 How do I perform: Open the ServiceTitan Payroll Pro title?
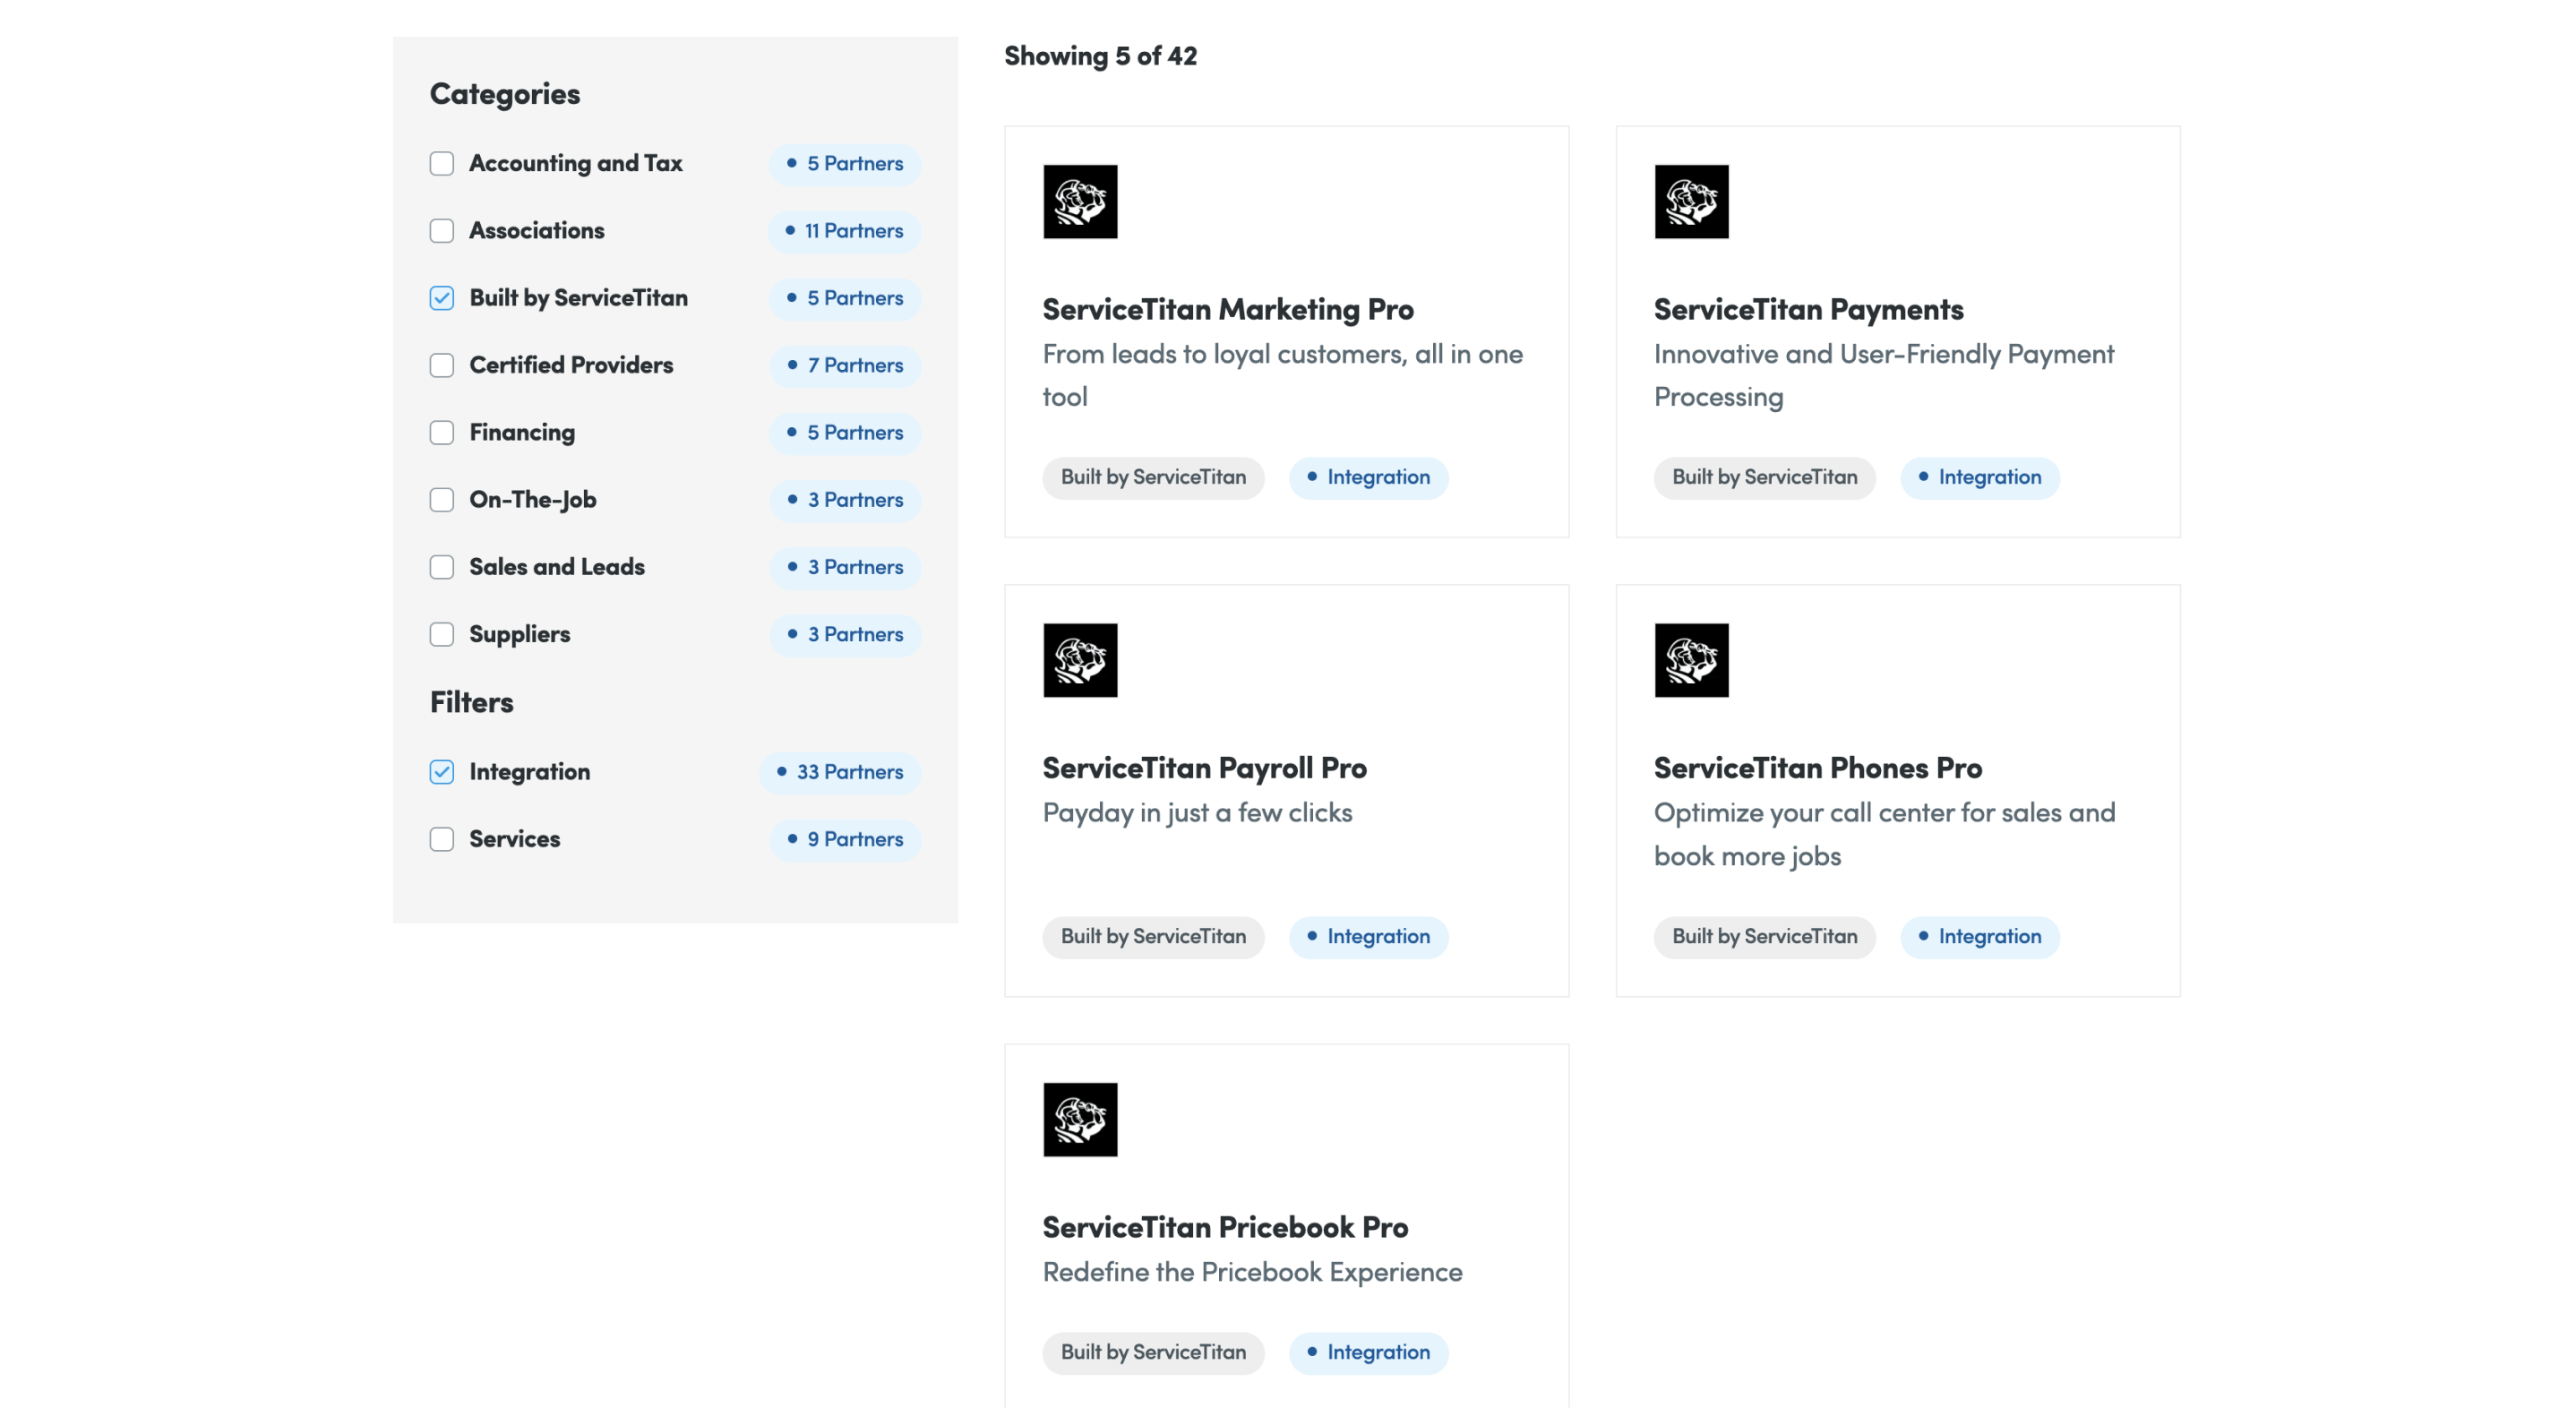click(x=1204, y=768)
